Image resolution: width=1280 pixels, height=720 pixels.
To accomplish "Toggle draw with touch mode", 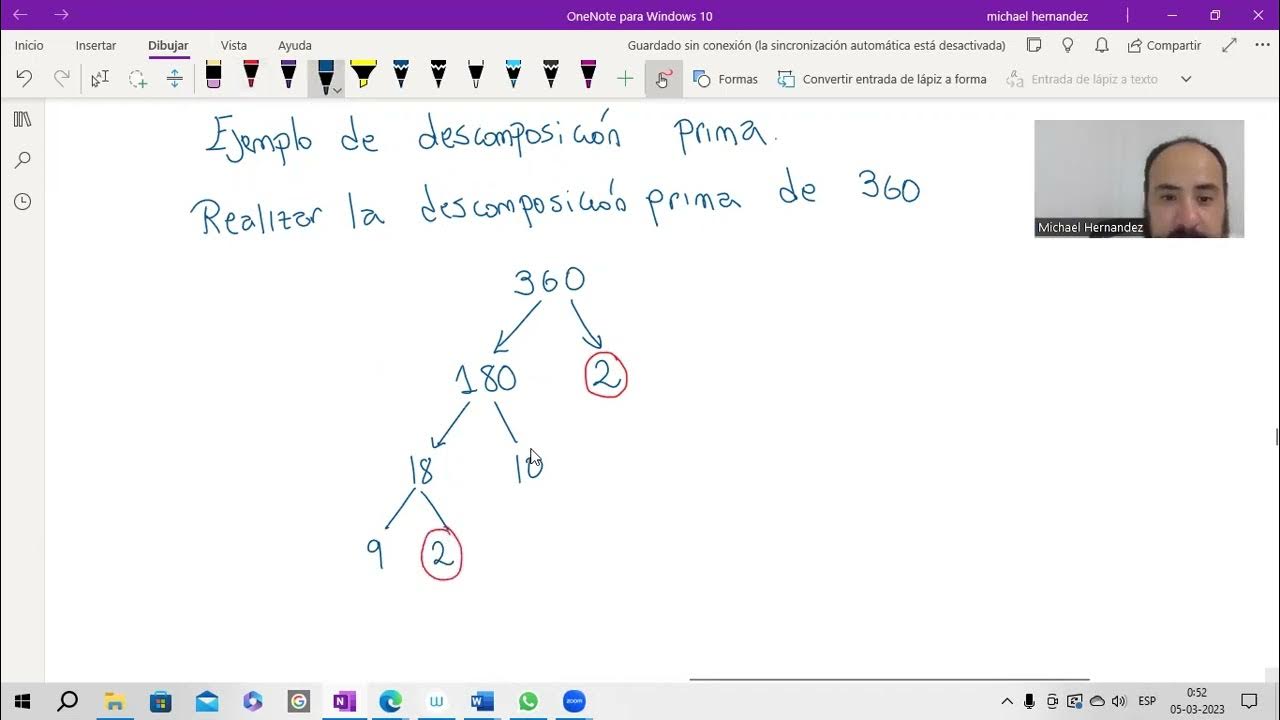I will point(663,78).
